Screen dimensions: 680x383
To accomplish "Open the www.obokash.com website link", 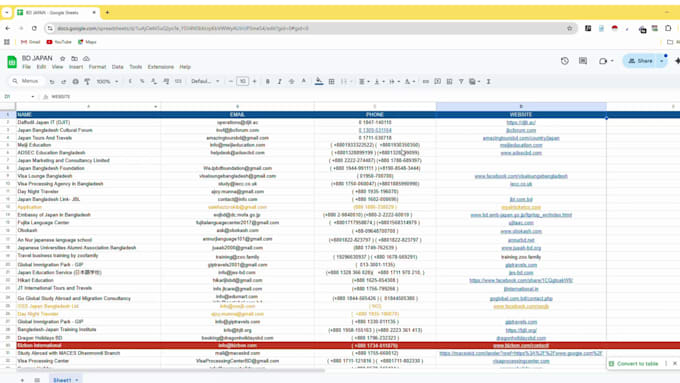I will pos(521,231).
